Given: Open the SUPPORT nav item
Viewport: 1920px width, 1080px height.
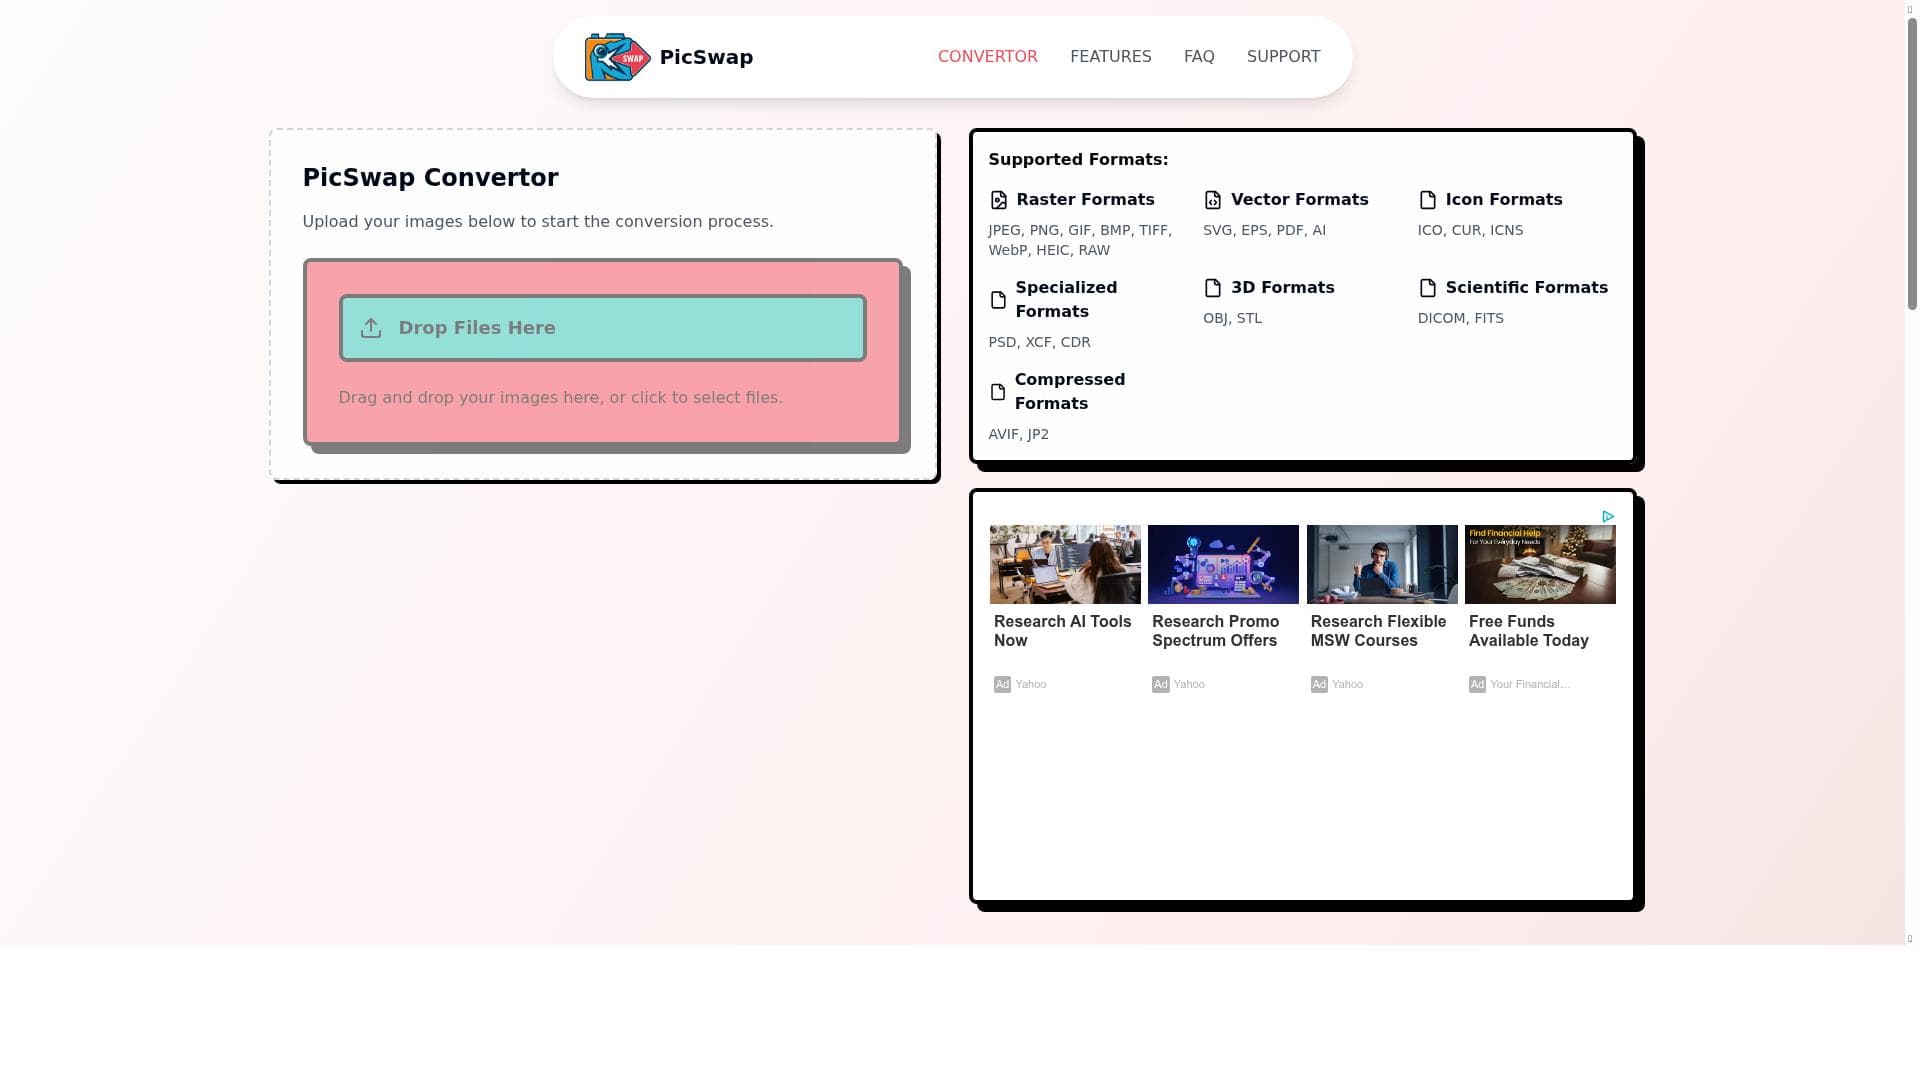Looking at the screenshot, I should pos(1283,57).
